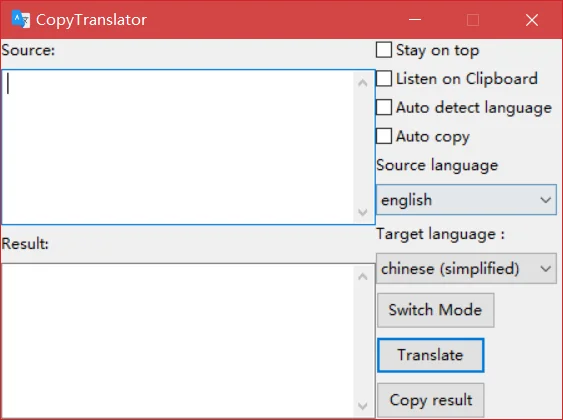Click the chevron arrow of english combo box
Image resolution: width=563 pixels, height=420 pixels.
(546, 200)
